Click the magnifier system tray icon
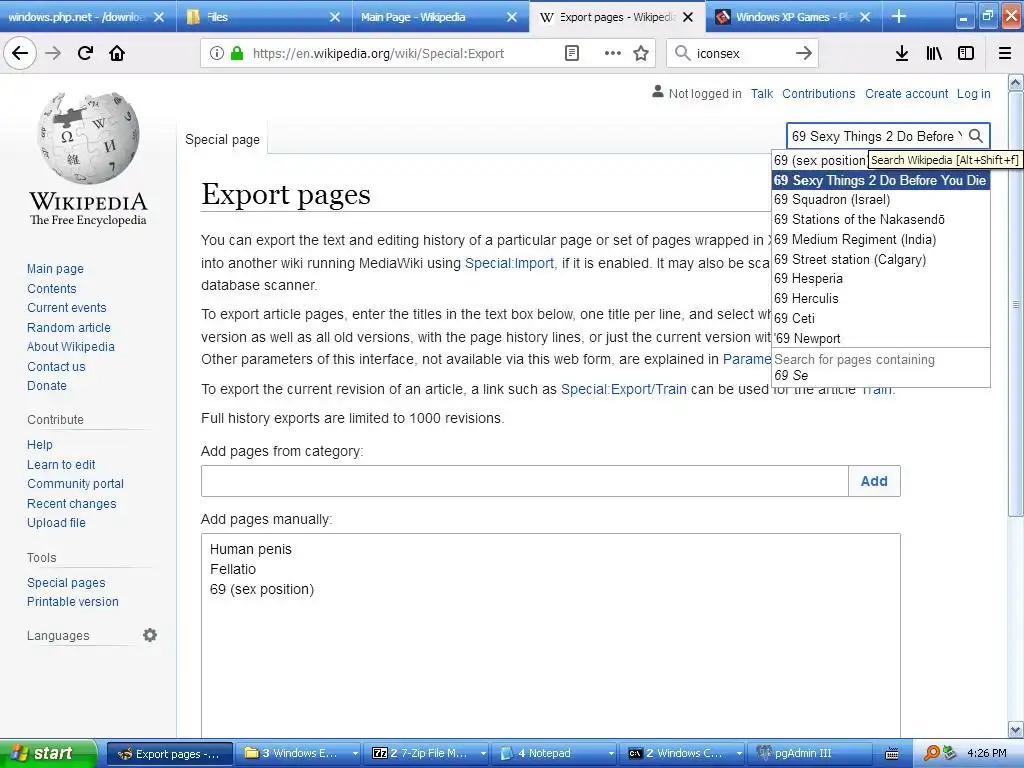Image resolution: width=1024 pixels, height=768 pixels. (932, 753)
